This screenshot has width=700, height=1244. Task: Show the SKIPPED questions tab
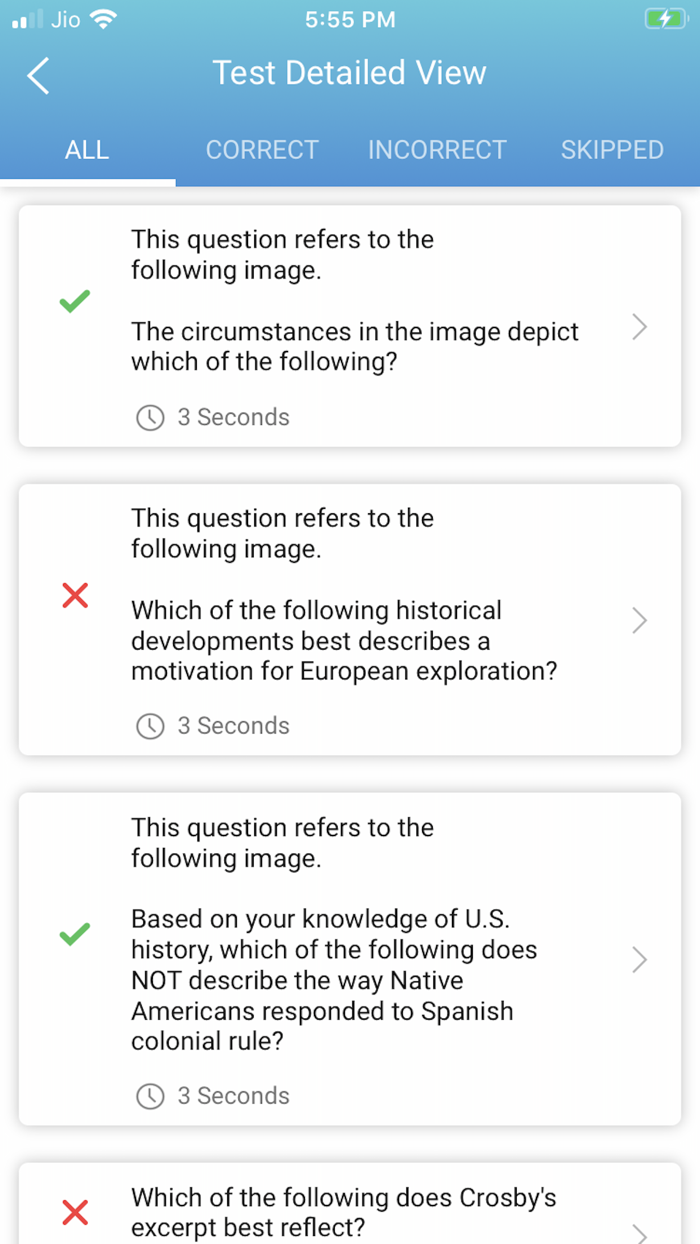point(612,150)
